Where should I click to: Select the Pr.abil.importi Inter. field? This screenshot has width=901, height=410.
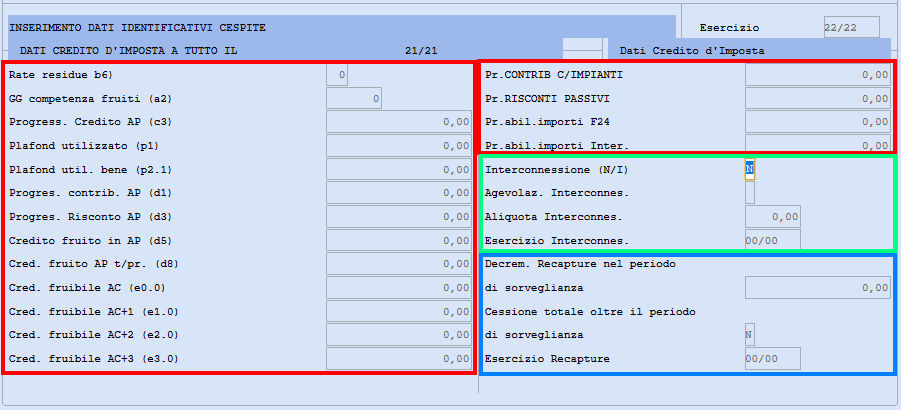818,144
